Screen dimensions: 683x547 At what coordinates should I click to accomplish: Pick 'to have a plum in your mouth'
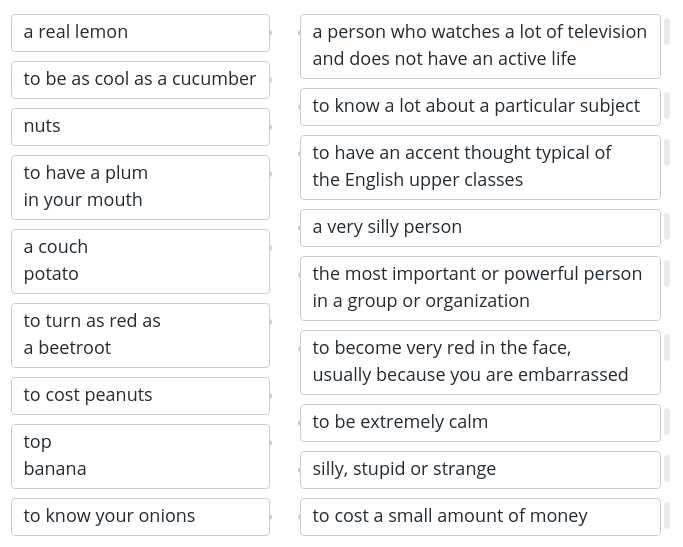click(140, 188)
